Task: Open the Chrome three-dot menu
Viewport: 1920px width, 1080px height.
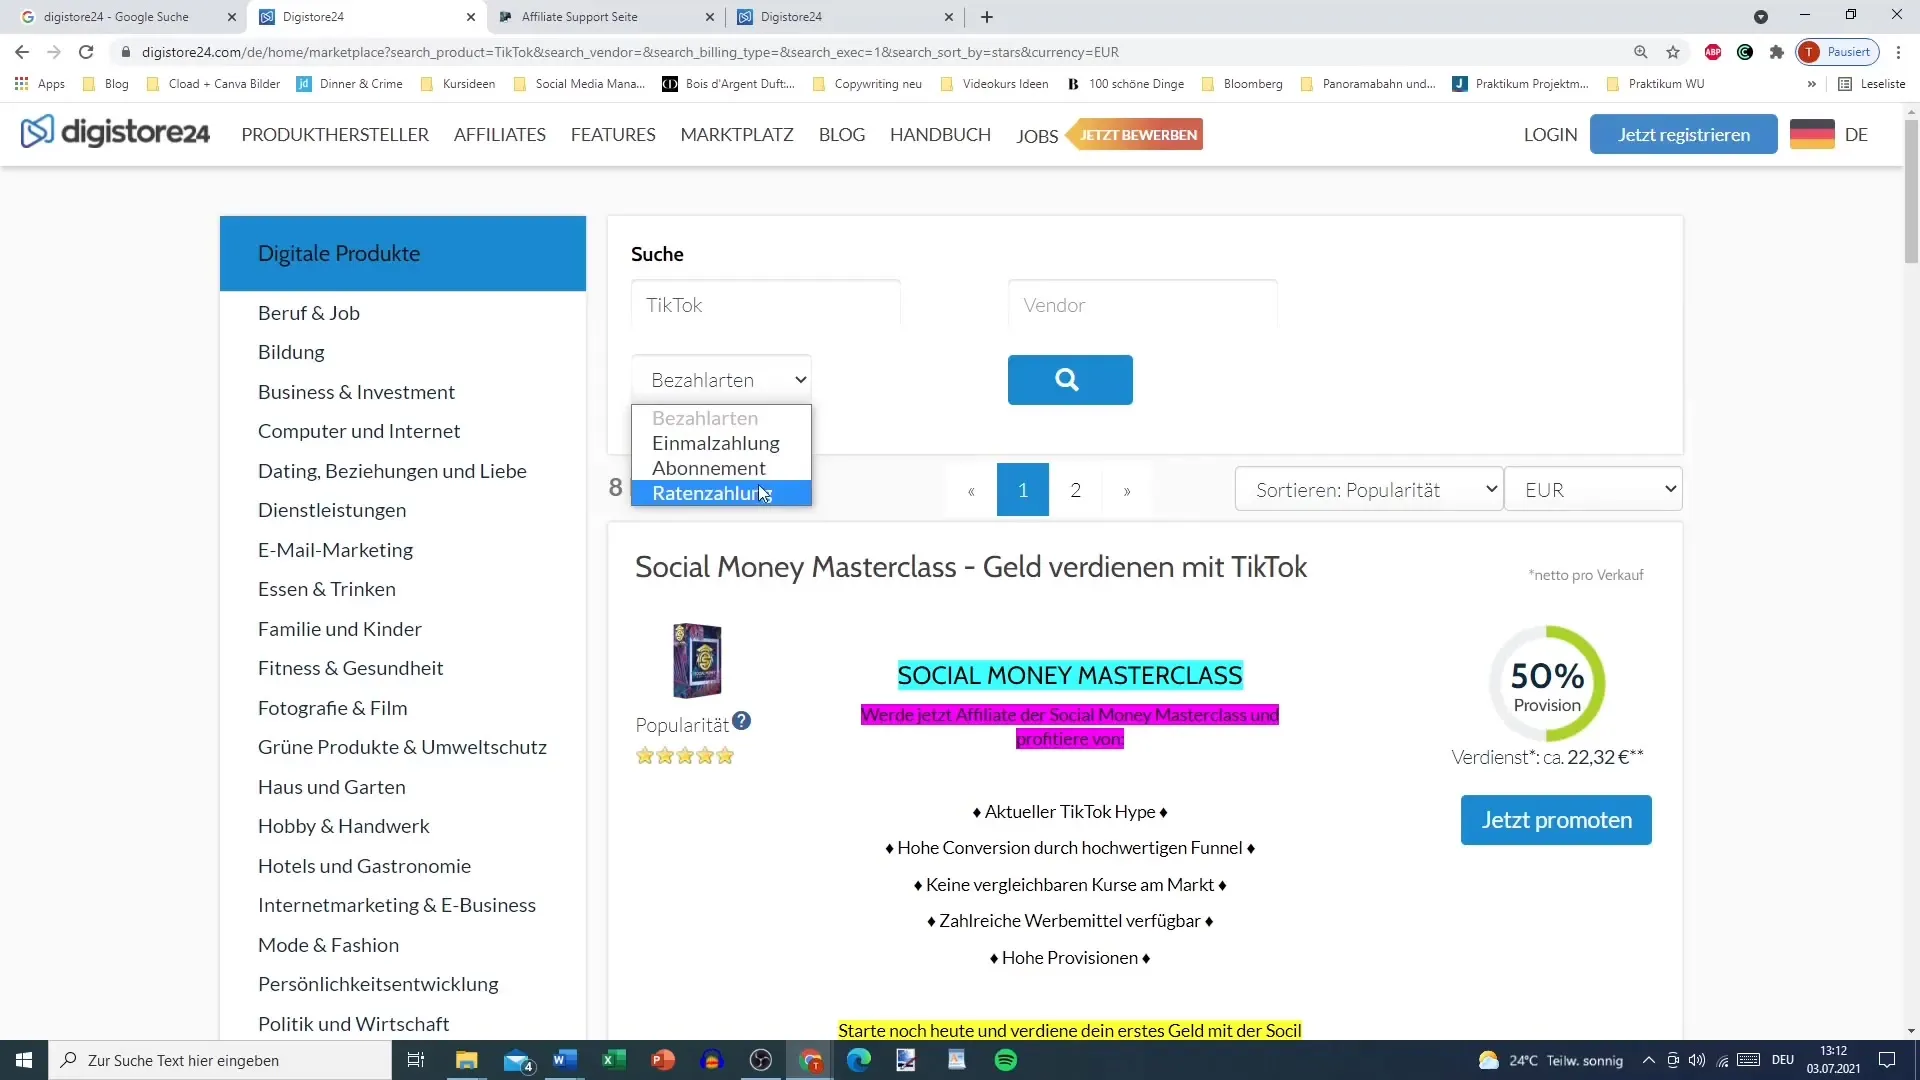Action: pos(1899,52)
